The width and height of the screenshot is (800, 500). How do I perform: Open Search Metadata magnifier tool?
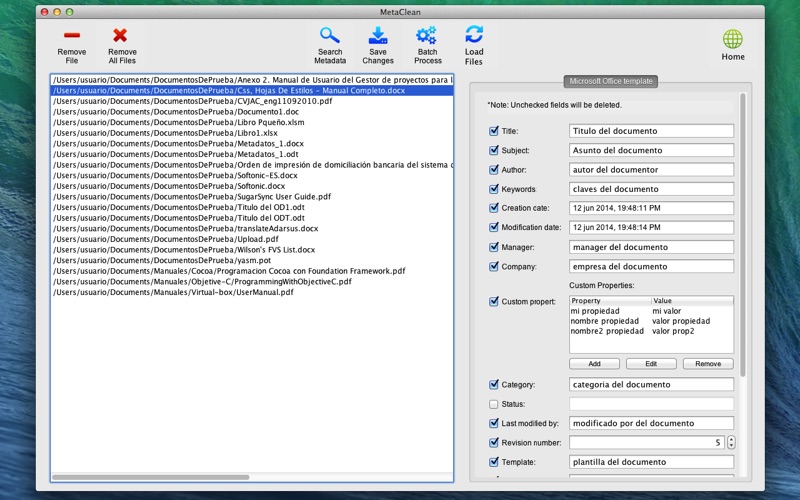click(330, 35)
